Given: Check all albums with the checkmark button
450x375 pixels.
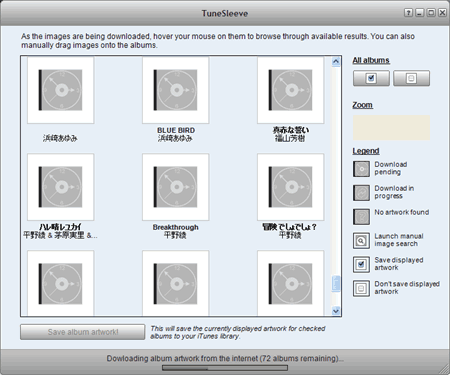Looking at the screenshot, I should coord(371,78).
